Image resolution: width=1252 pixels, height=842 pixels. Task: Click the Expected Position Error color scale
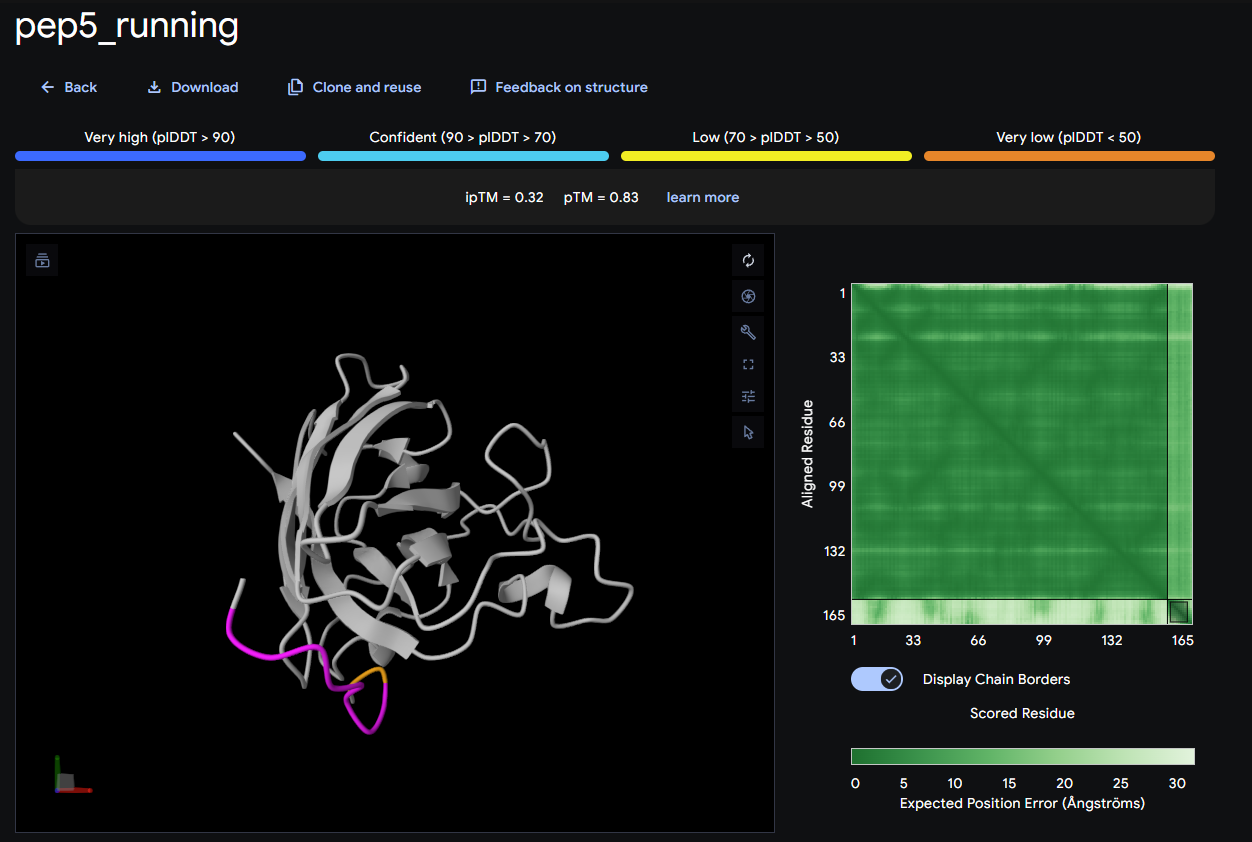[1022, 756]
